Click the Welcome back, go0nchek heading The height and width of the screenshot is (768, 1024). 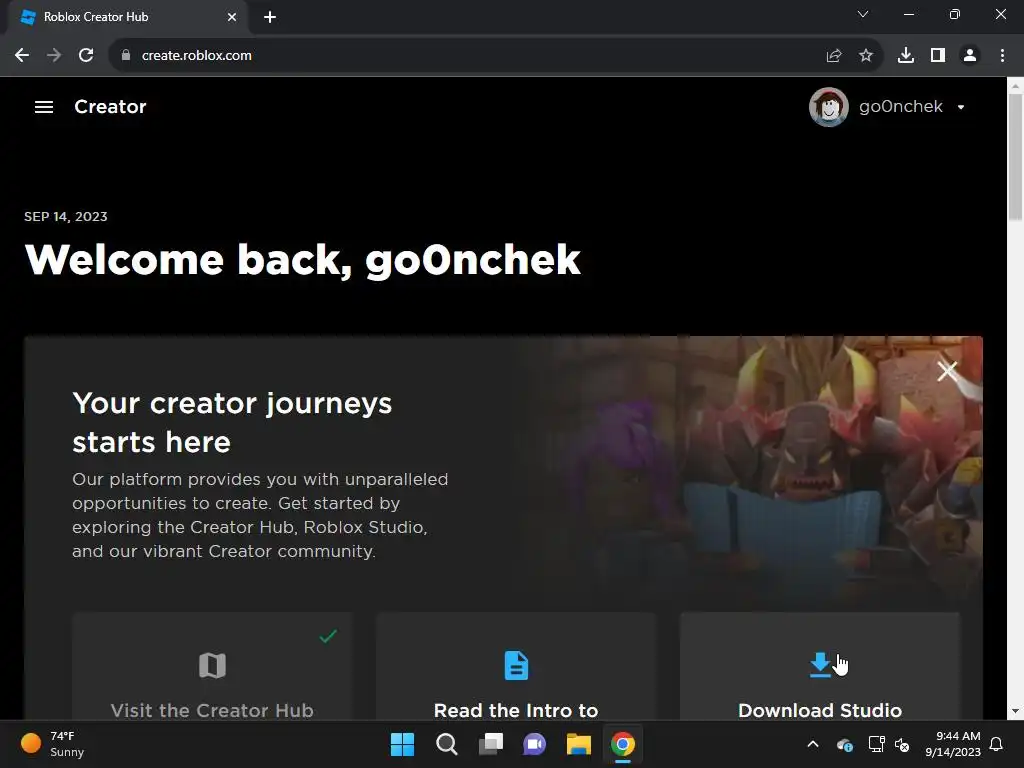coord(302,260)
